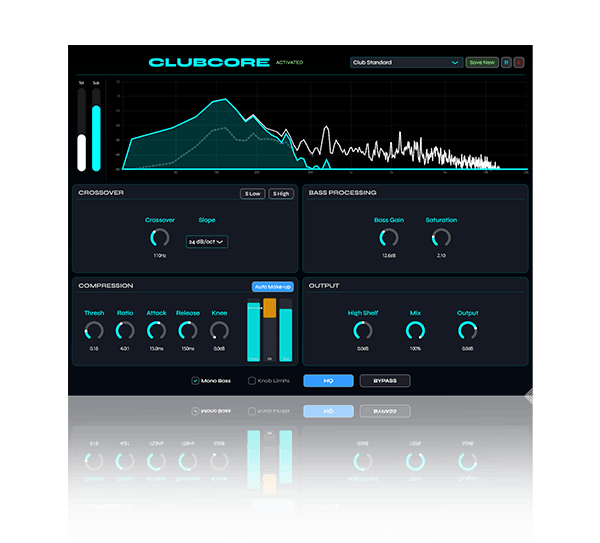
Task: Click the compression output level meter
Action: click(286, 330)
